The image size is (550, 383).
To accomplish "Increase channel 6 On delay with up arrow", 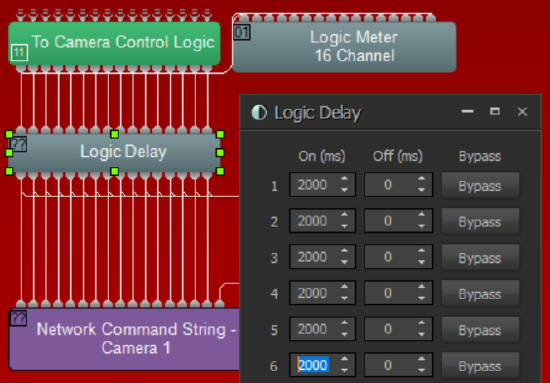I will click(344, 359).
